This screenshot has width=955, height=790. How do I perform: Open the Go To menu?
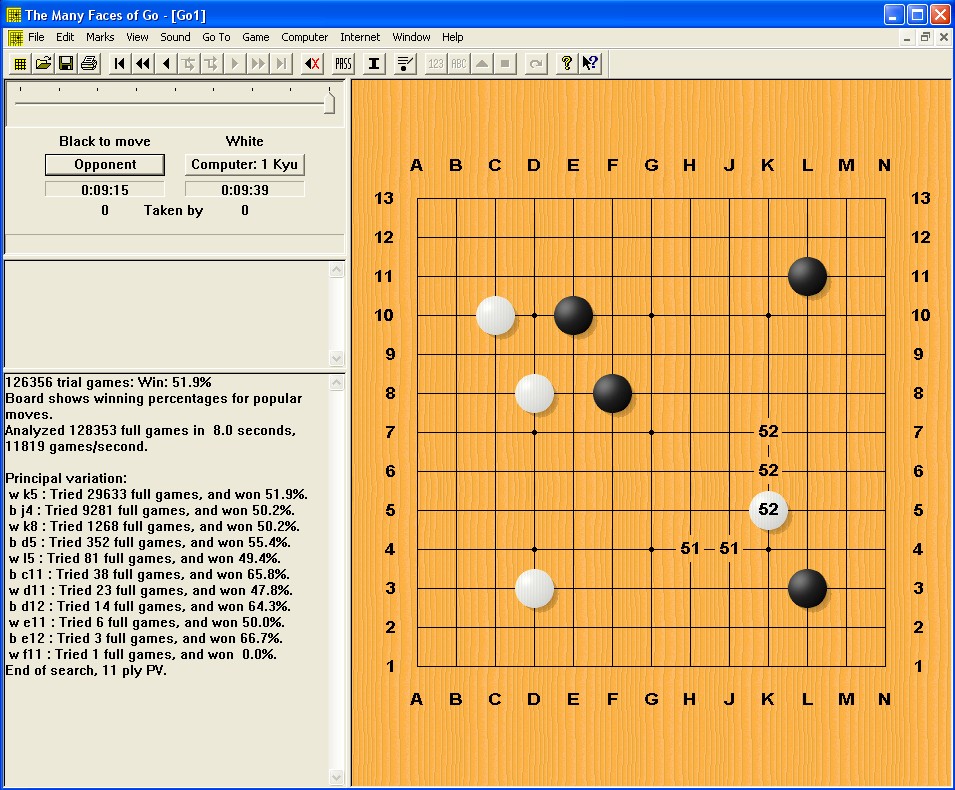pyautogui.click(x=216, y=37)
